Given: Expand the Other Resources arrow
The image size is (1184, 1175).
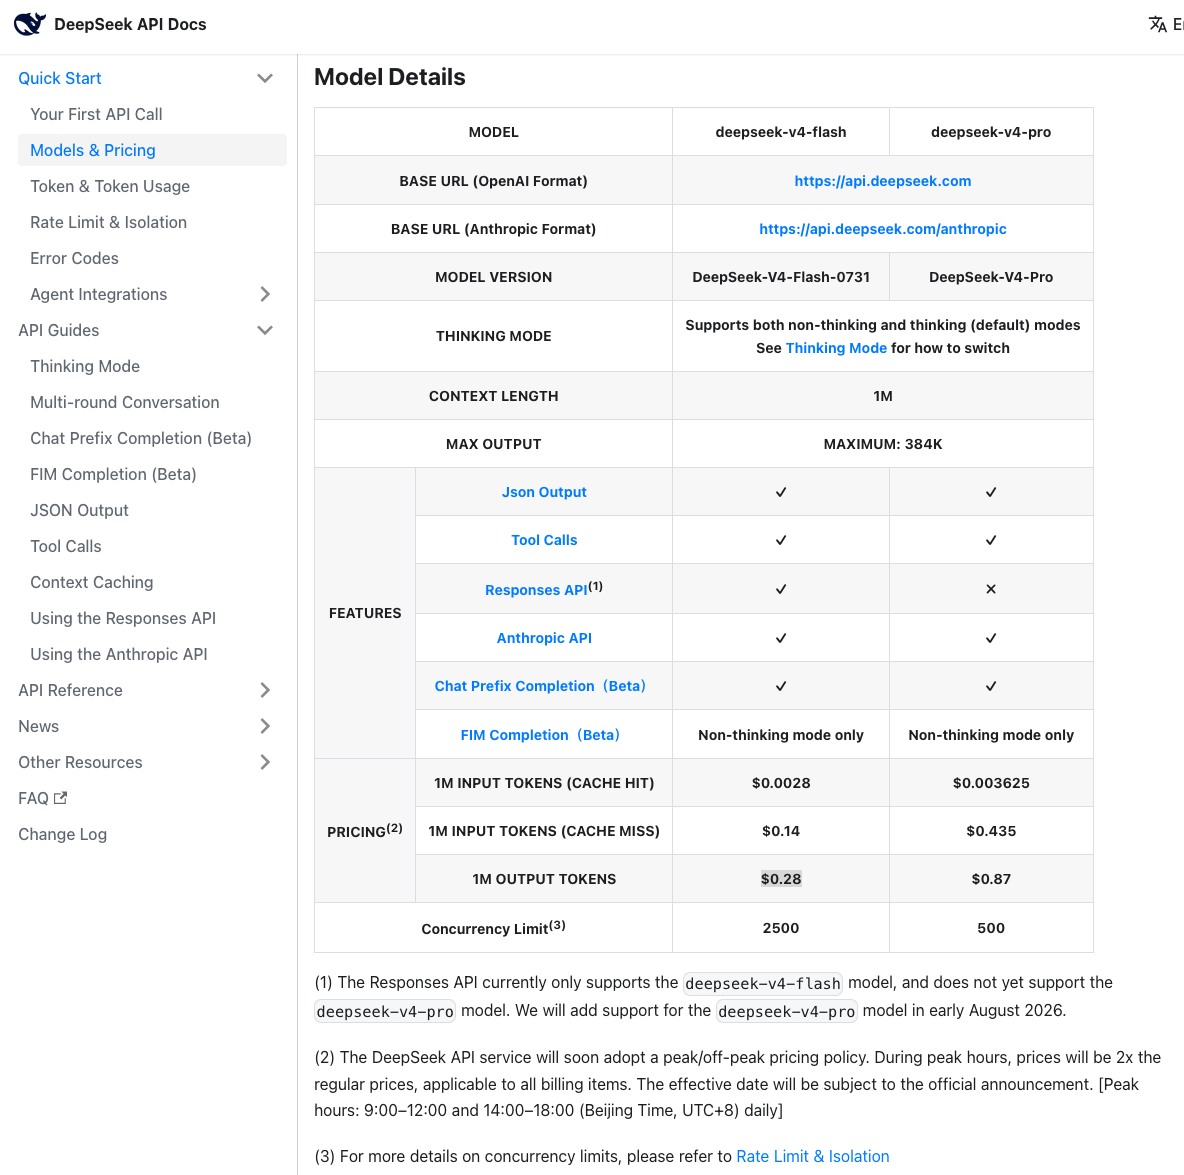Looking at the screenshot, I should click(x=264, y=762).
